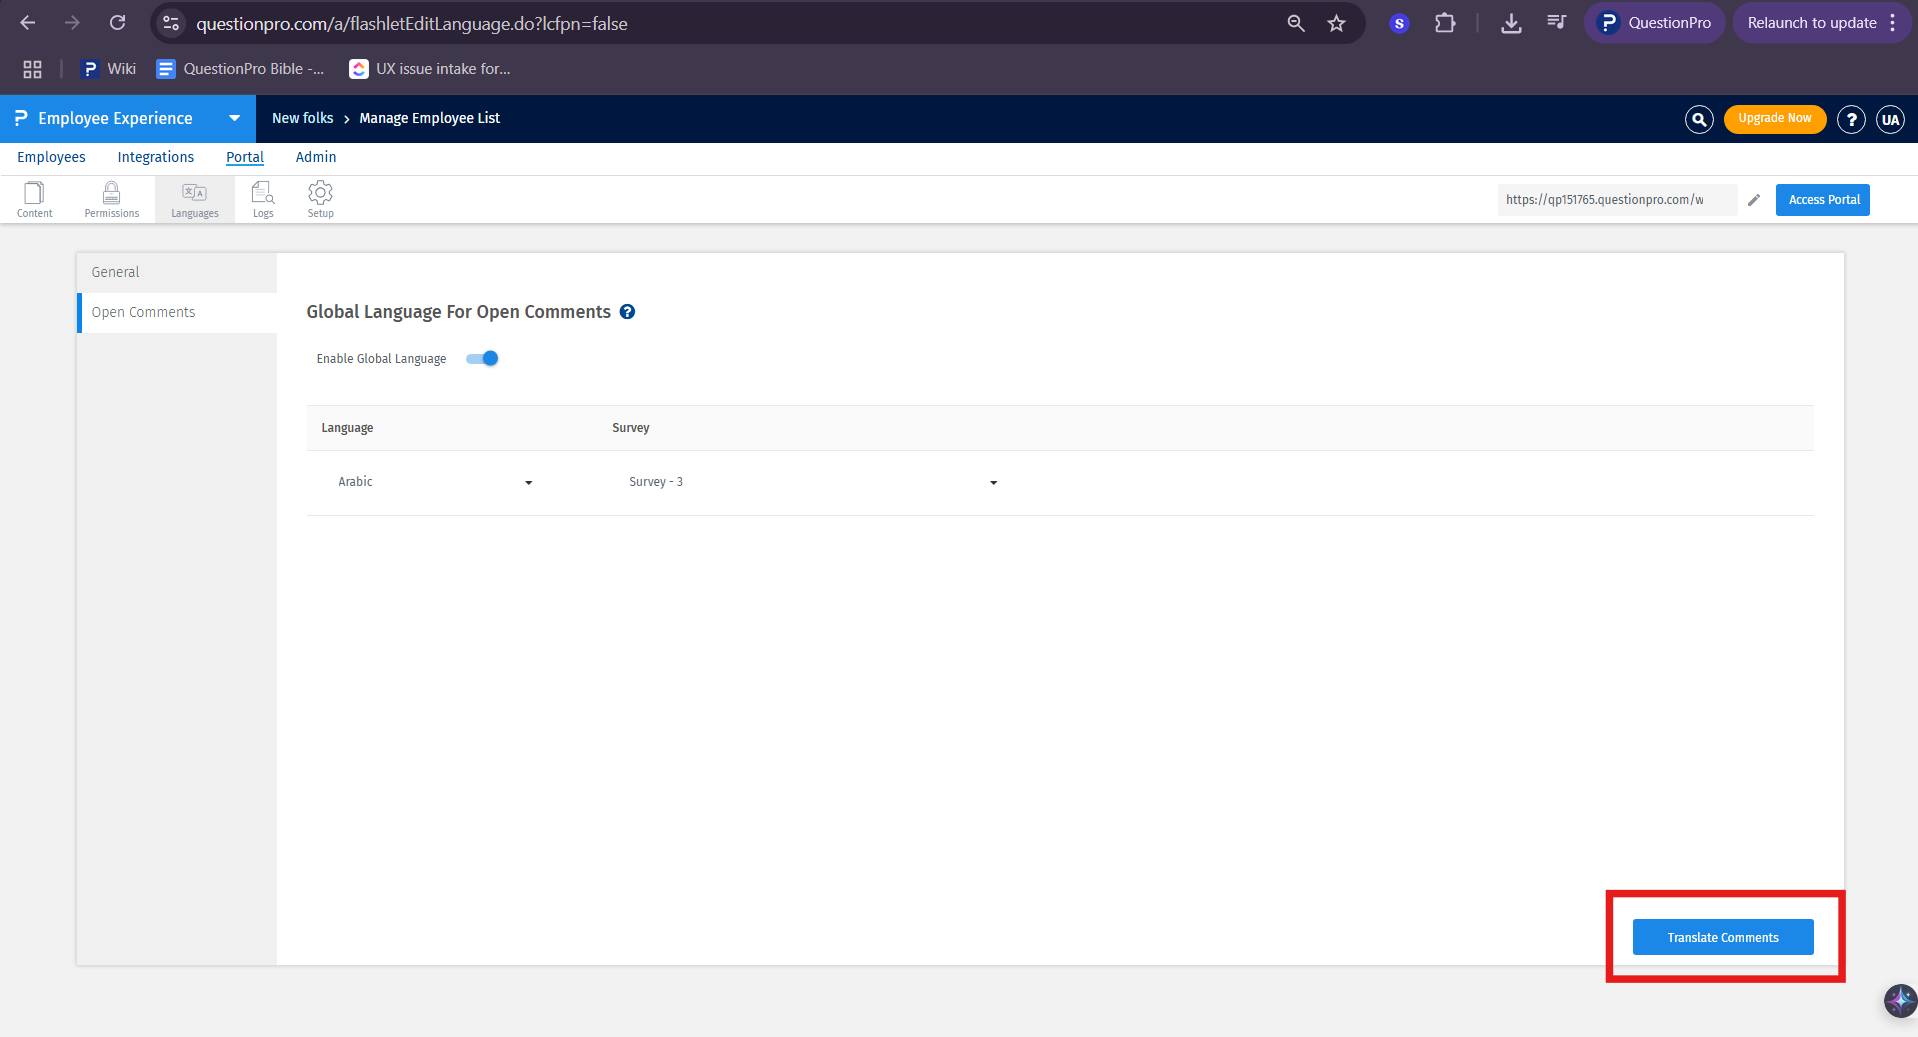The width and height of the screenshot is (1918, 1037).
Task: Bookmark this page with the star icon
Action: tap(1337, 23)
